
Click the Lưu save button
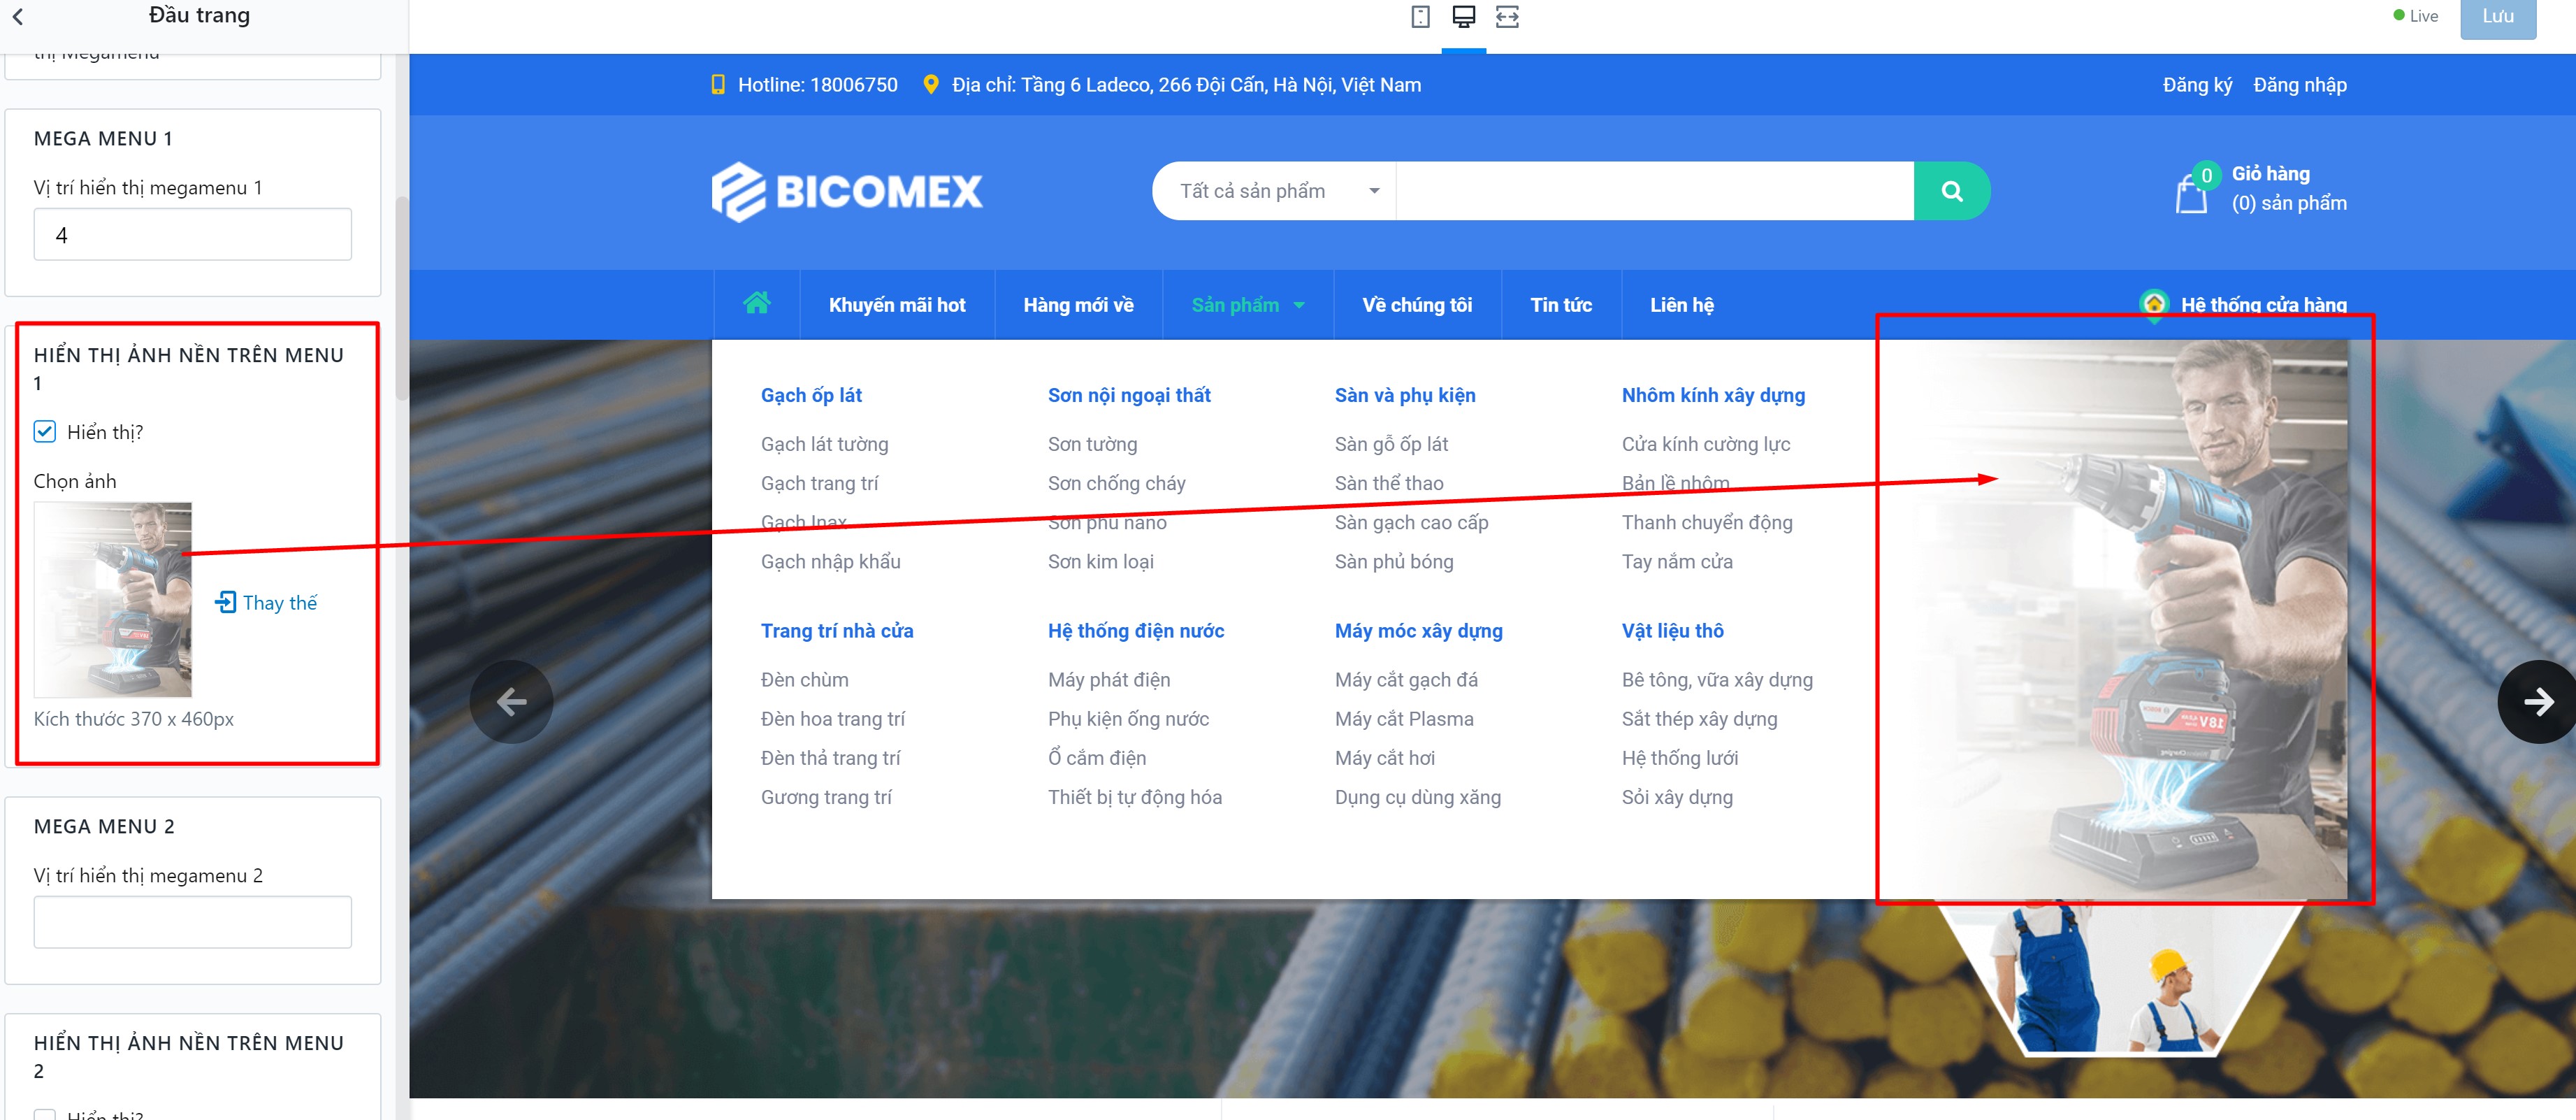pyautogui.click(x=2497, y=17)
